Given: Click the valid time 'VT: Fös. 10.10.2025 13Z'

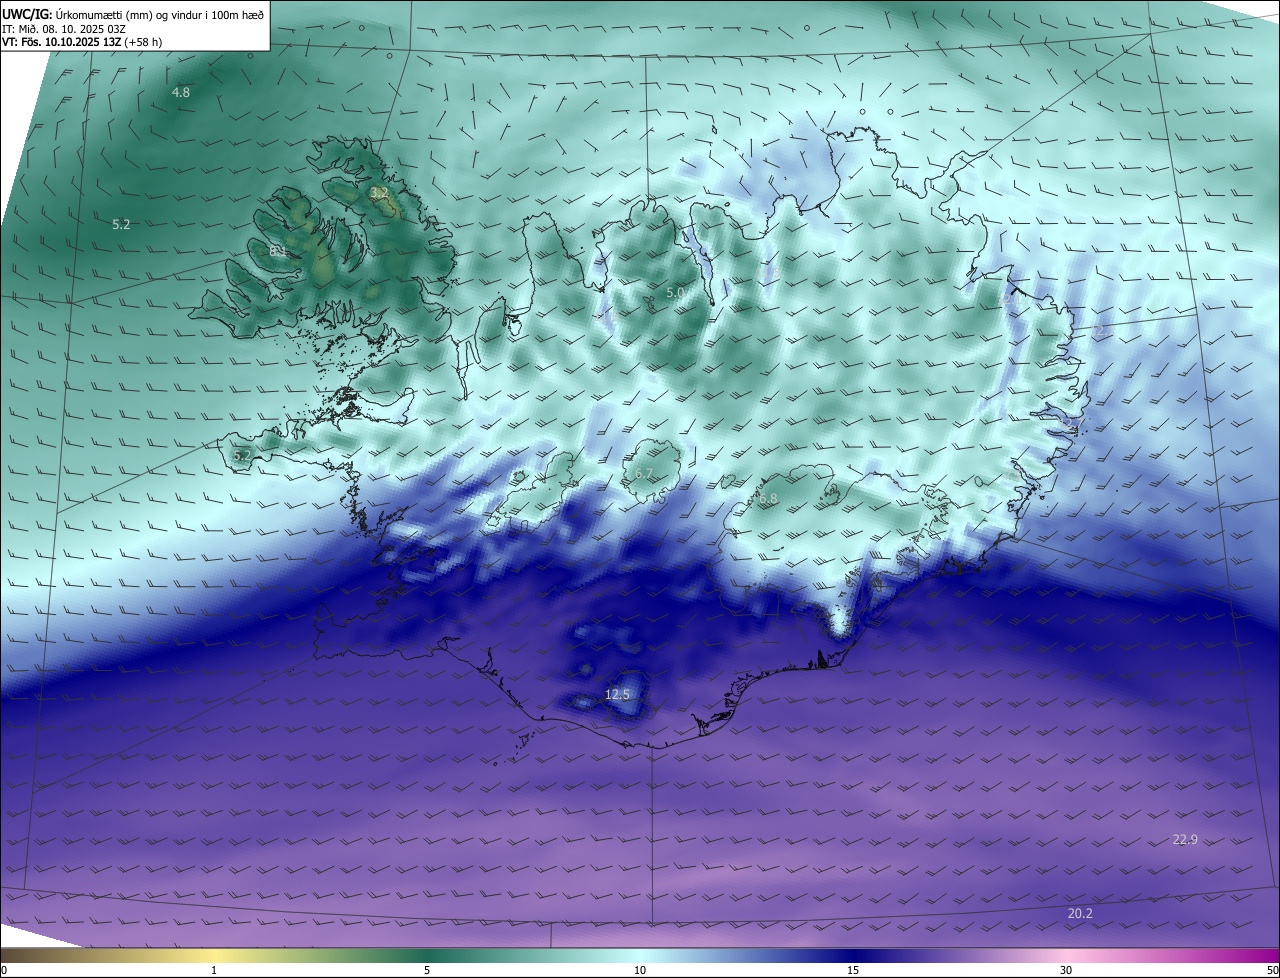Looking at the screenshot, I should tap(60, 43).
